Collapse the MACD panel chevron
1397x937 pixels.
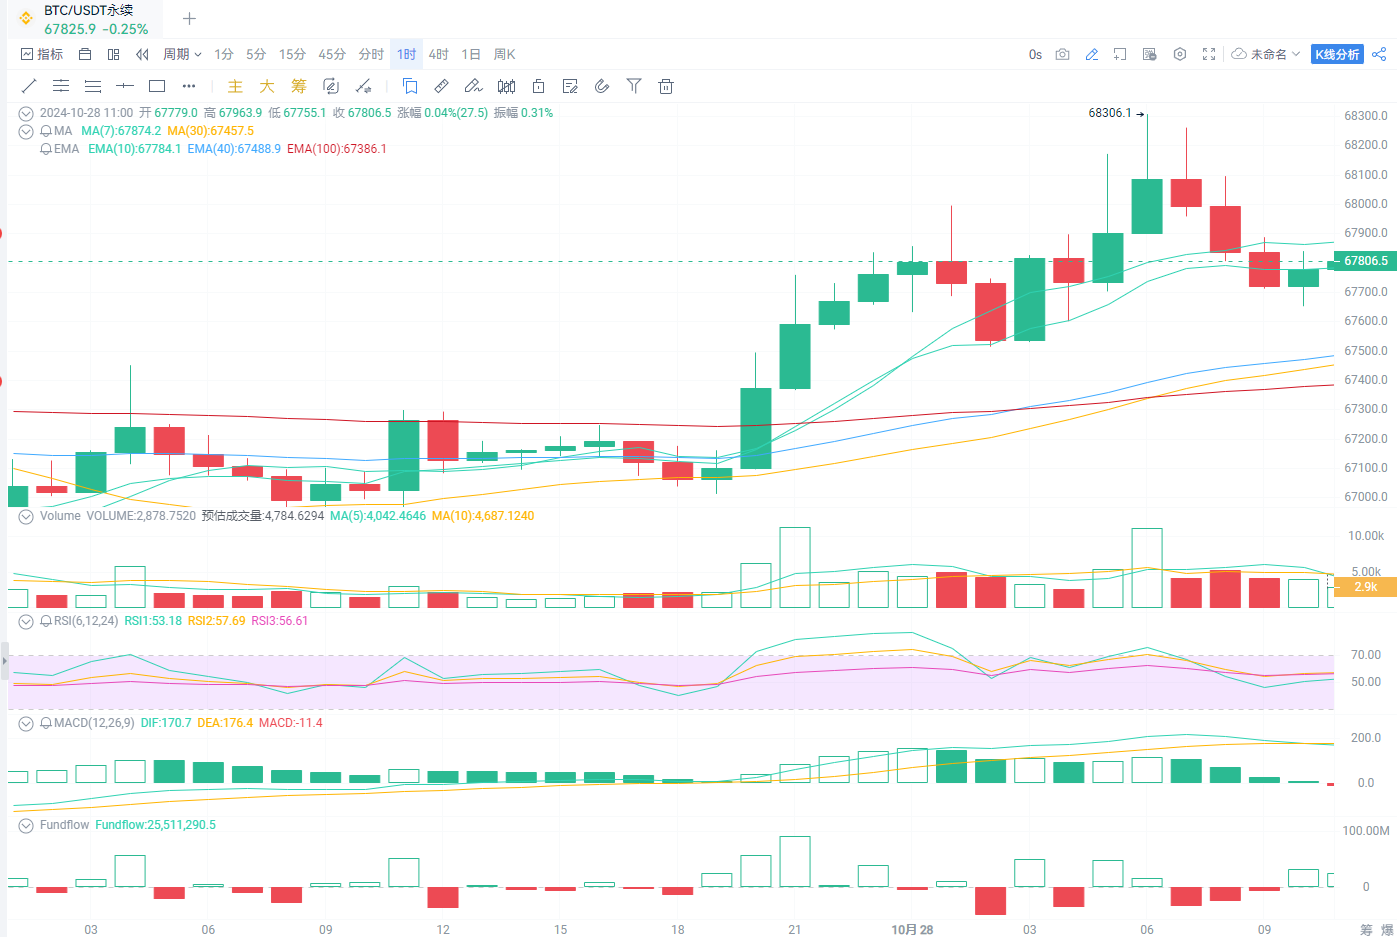[x=26, y=724]
